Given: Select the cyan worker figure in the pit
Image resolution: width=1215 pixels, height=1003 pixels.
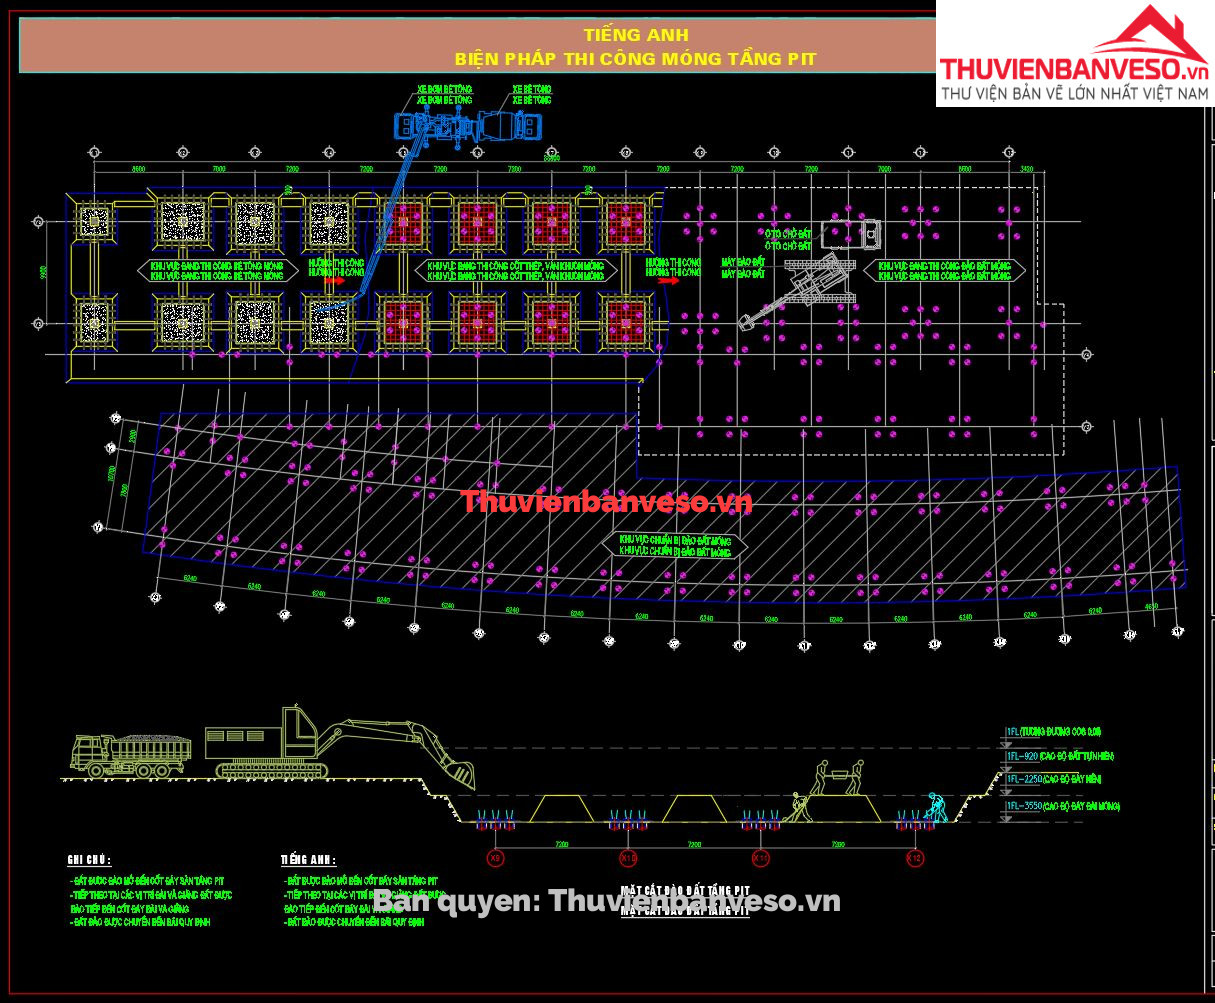Looking at the screenshot, I should click(937, 808).
